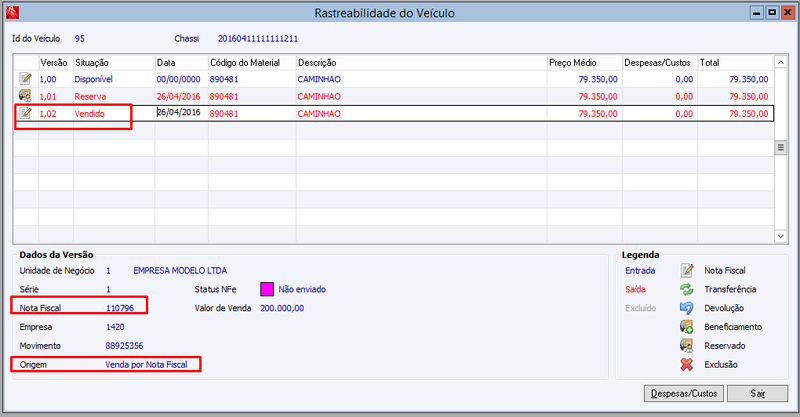Click the Saída legend label
The width and height of the screenshot is (800, 417).
pos(636,289)
